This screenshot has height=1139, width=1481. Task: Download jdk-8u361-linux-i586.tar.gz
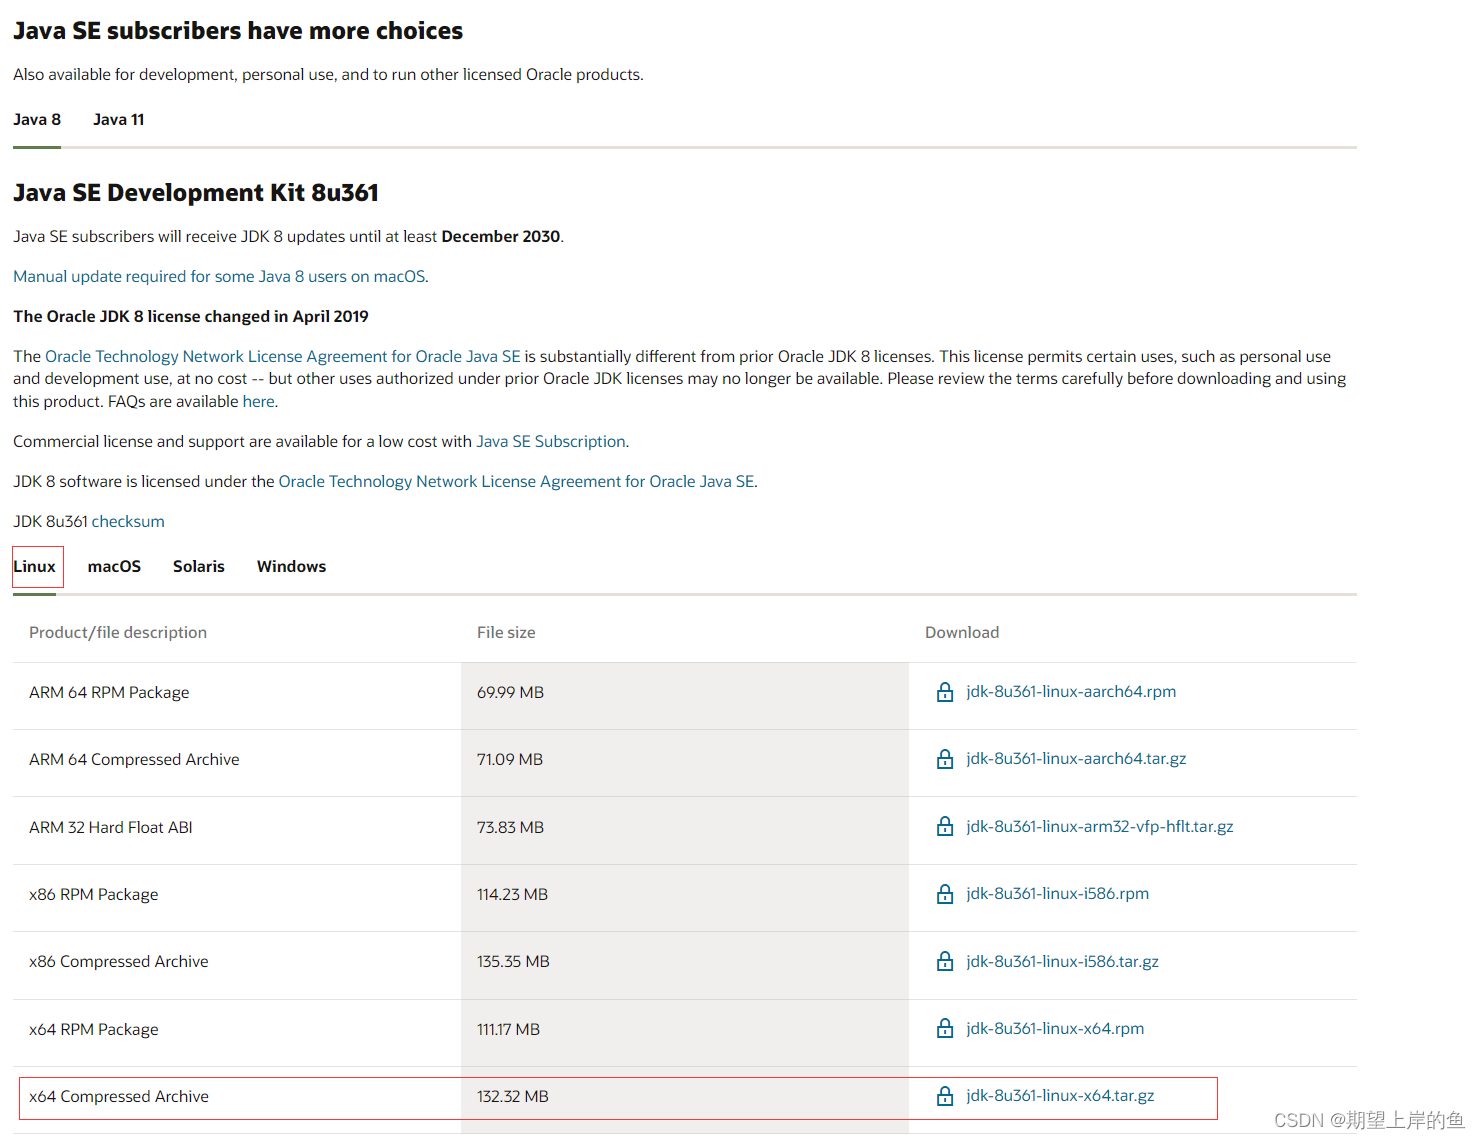[1063, 962]
